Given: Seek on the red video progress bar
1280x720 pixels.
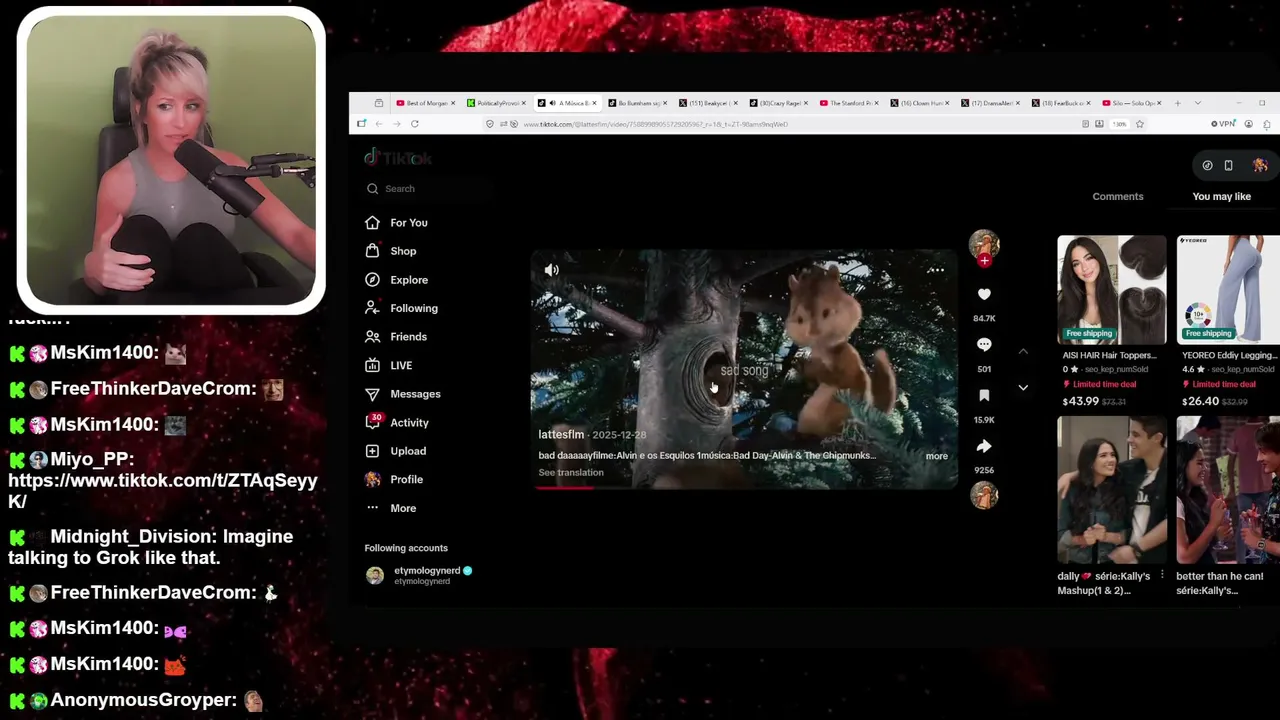Looking at the screenshot, I should pyautogui.click(x=744, y=488).
